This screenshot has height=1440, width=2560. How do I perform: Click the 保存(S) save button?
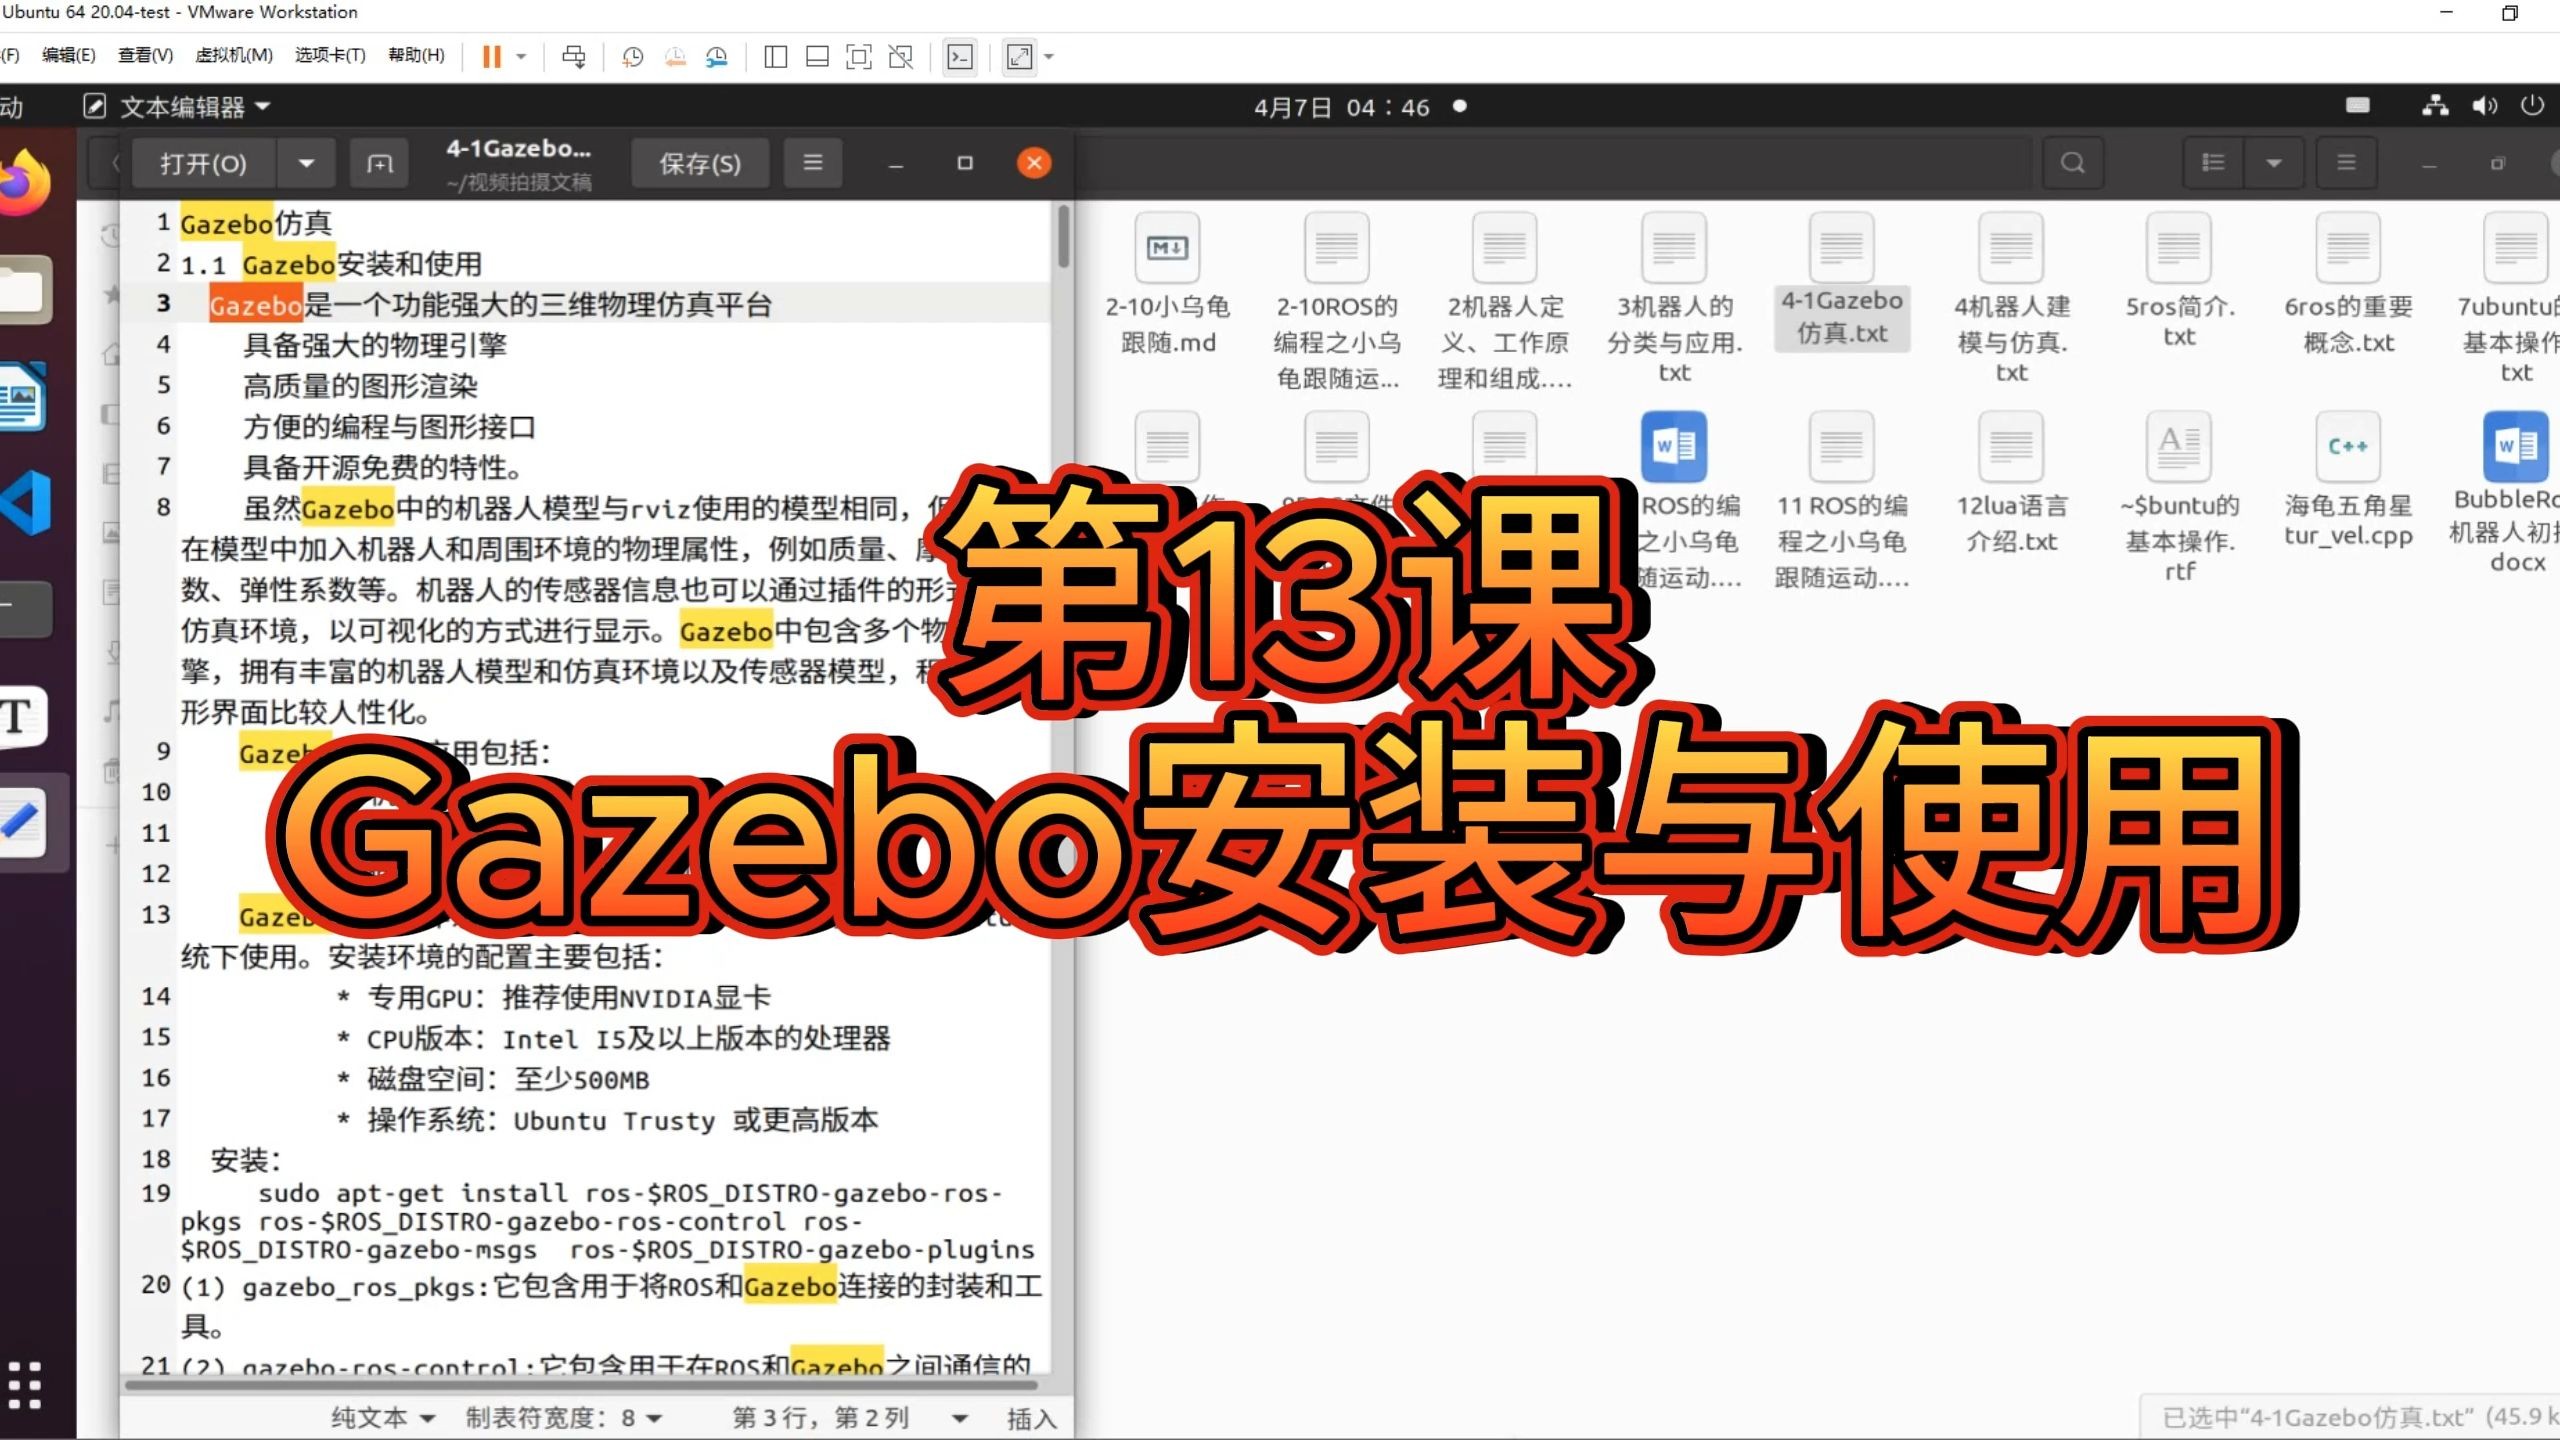[700, 163]
